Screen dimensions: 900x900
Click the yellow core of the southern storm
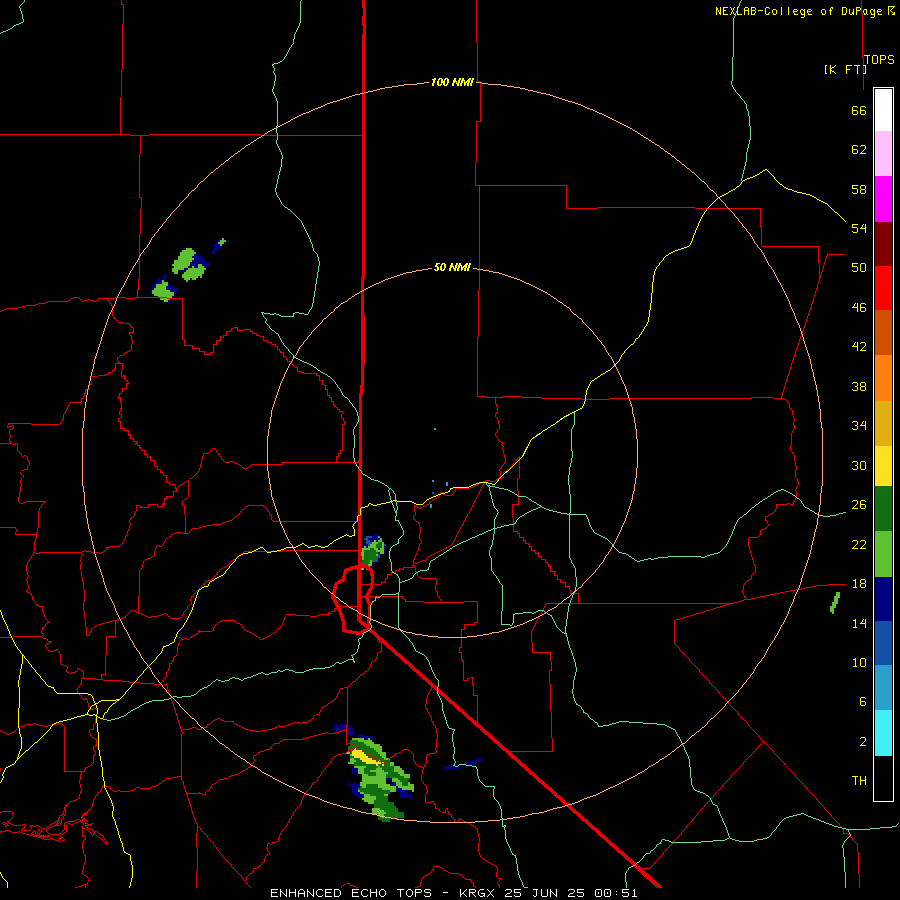coord(365,756)
